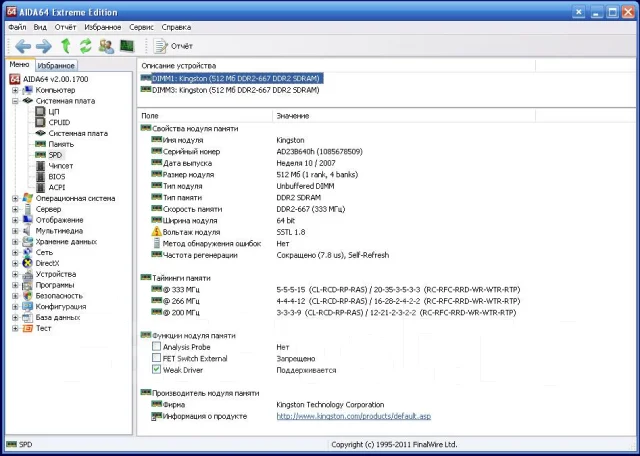Click the Отображение monitor icon
This screenshot has width=640, height=456.
click(x=27, y=220)
